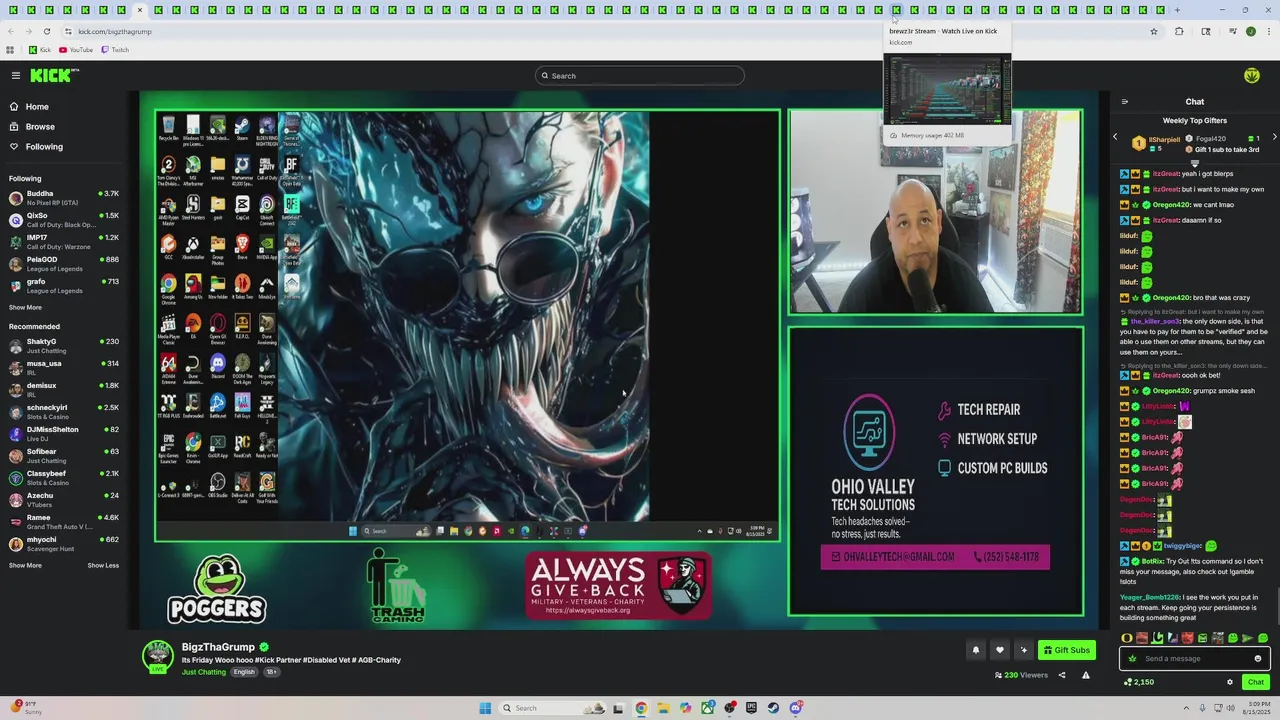Click the 2,150 channel points counter

1139,682
